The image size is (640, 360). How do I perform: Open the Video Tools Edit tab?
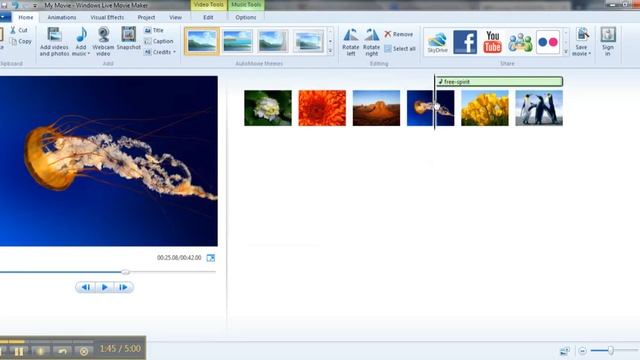[x=208, y=18]
